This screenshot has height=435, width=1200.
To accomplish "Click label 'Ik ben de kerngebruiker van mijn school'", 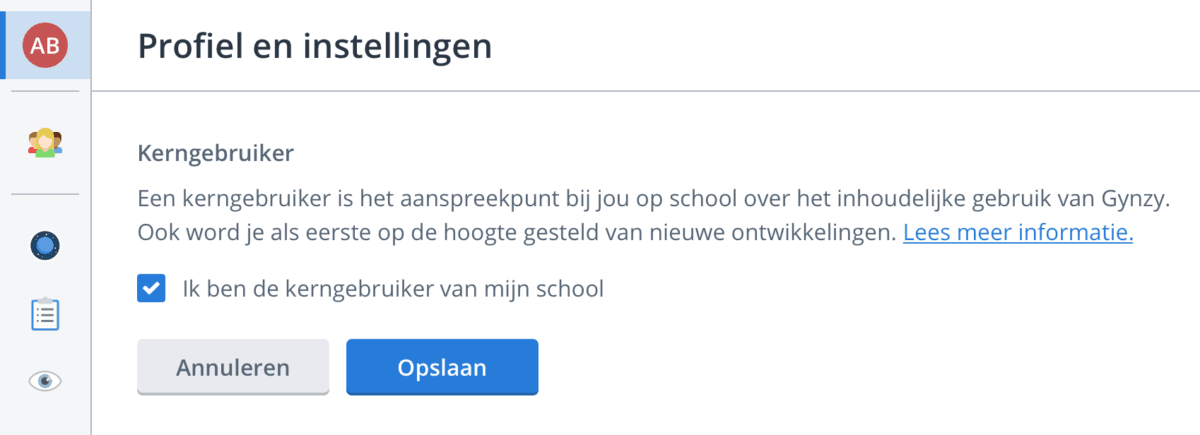I will pyautogui.click(x=393, y=290).
